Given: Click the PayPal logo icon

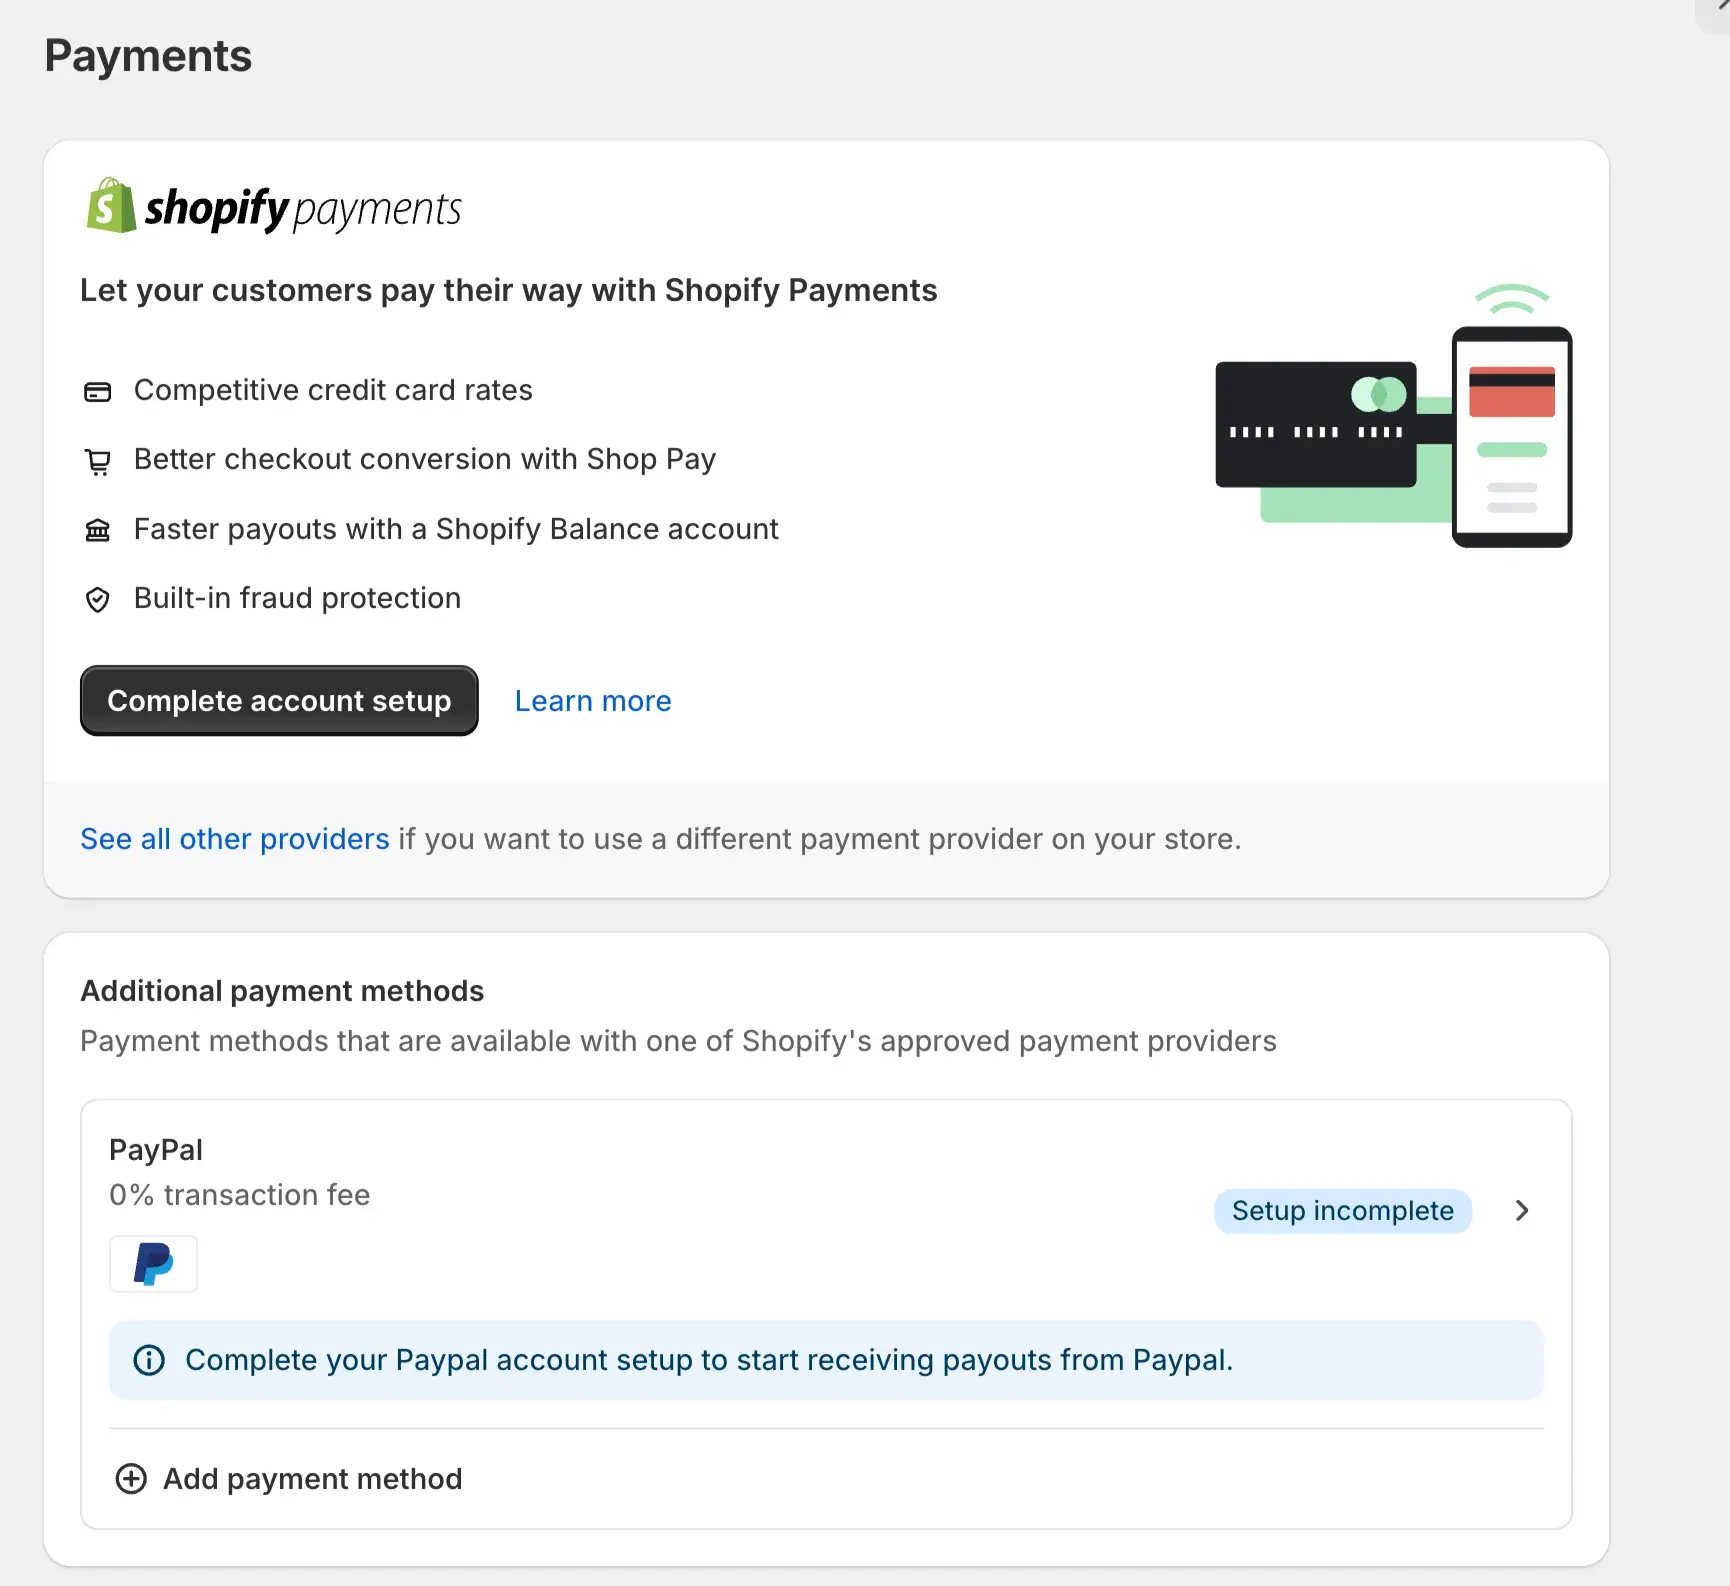Looking at the screenshot, I should coord(153,1264).
